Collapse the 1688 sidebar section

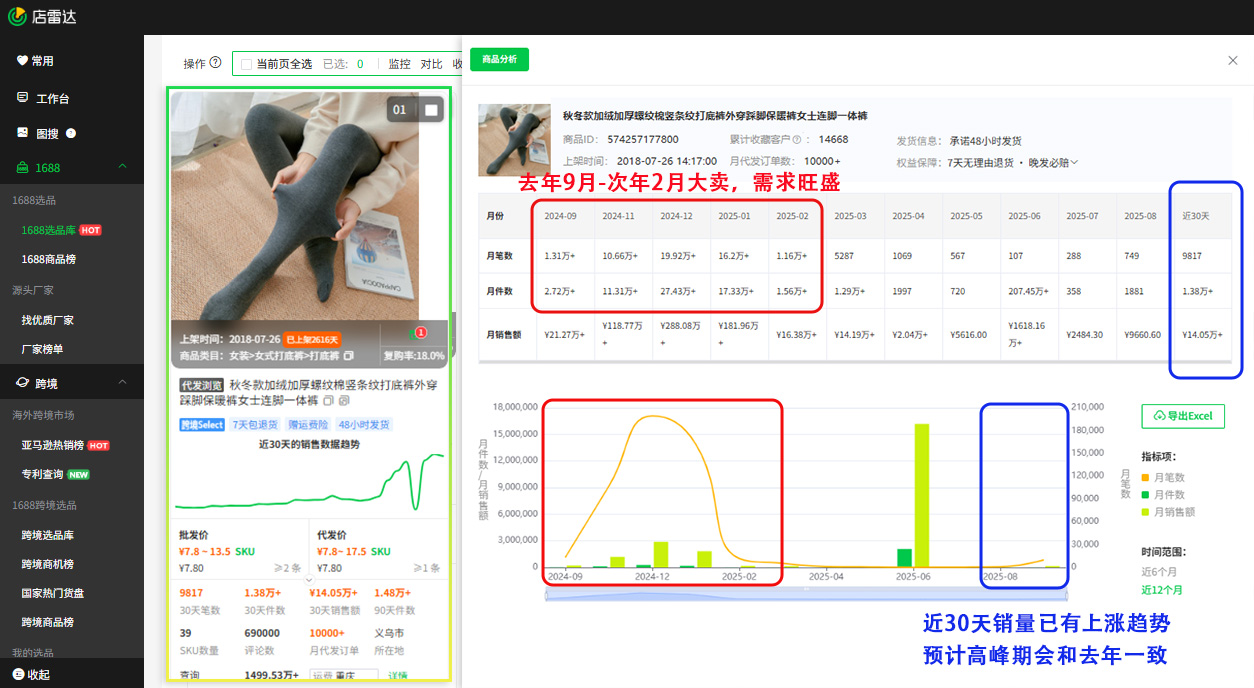coord(122,167)
